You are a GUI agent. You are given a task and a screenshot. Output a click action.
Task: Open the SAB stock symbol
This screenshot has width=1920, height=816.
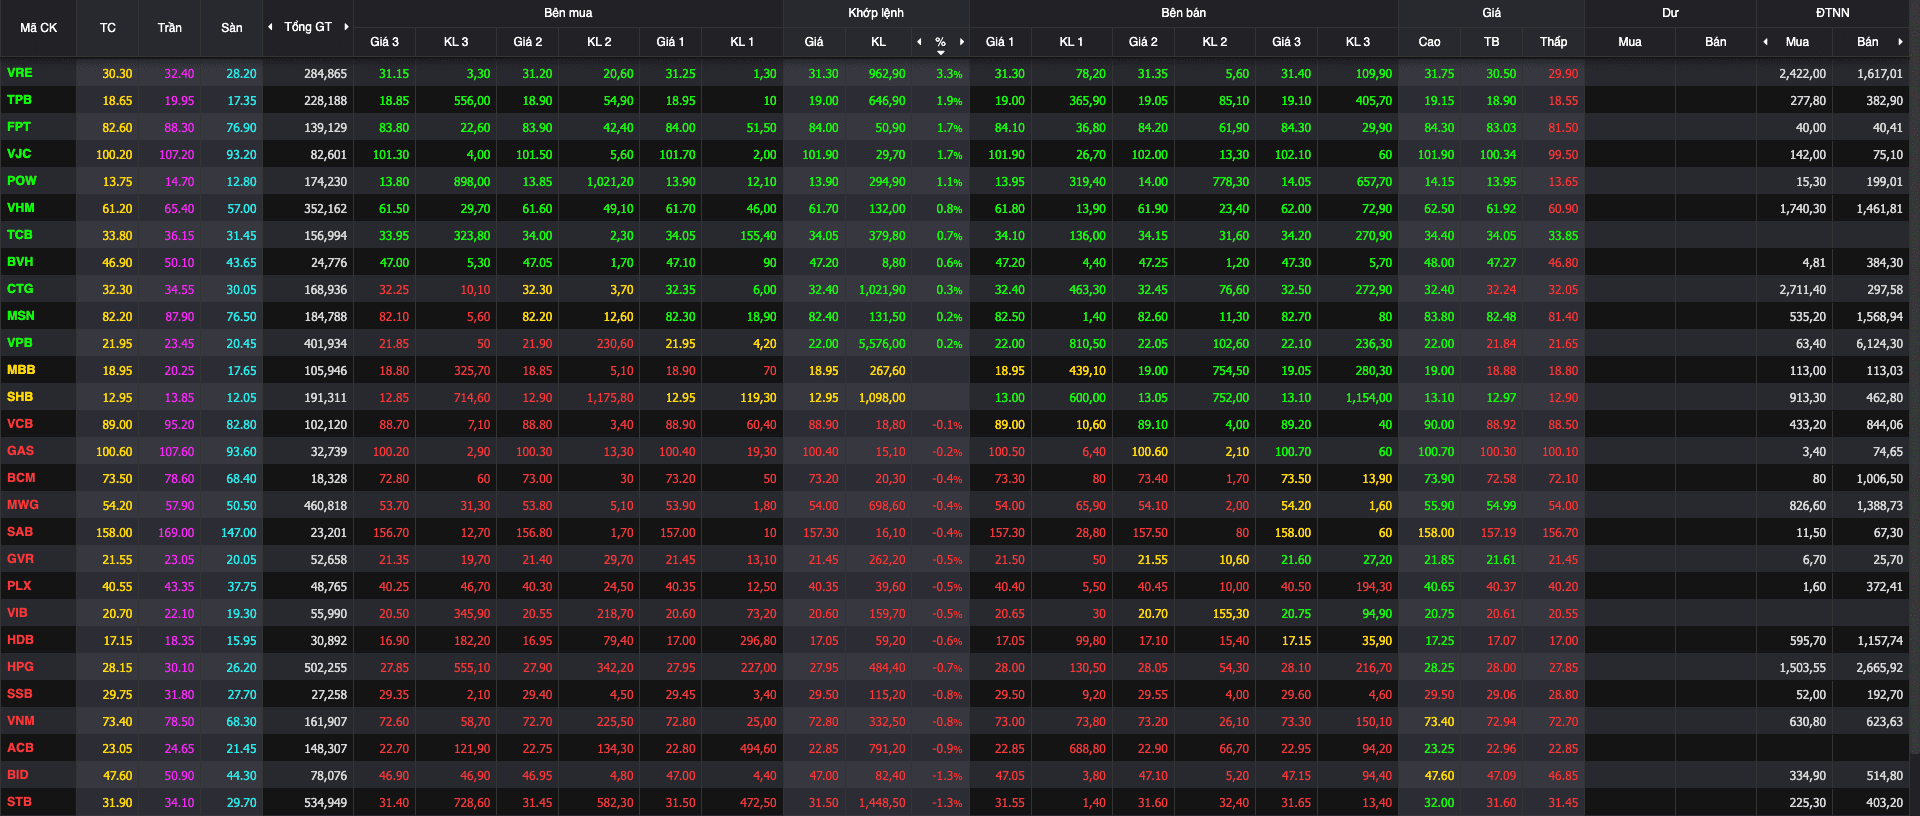[x=20, y=532]
